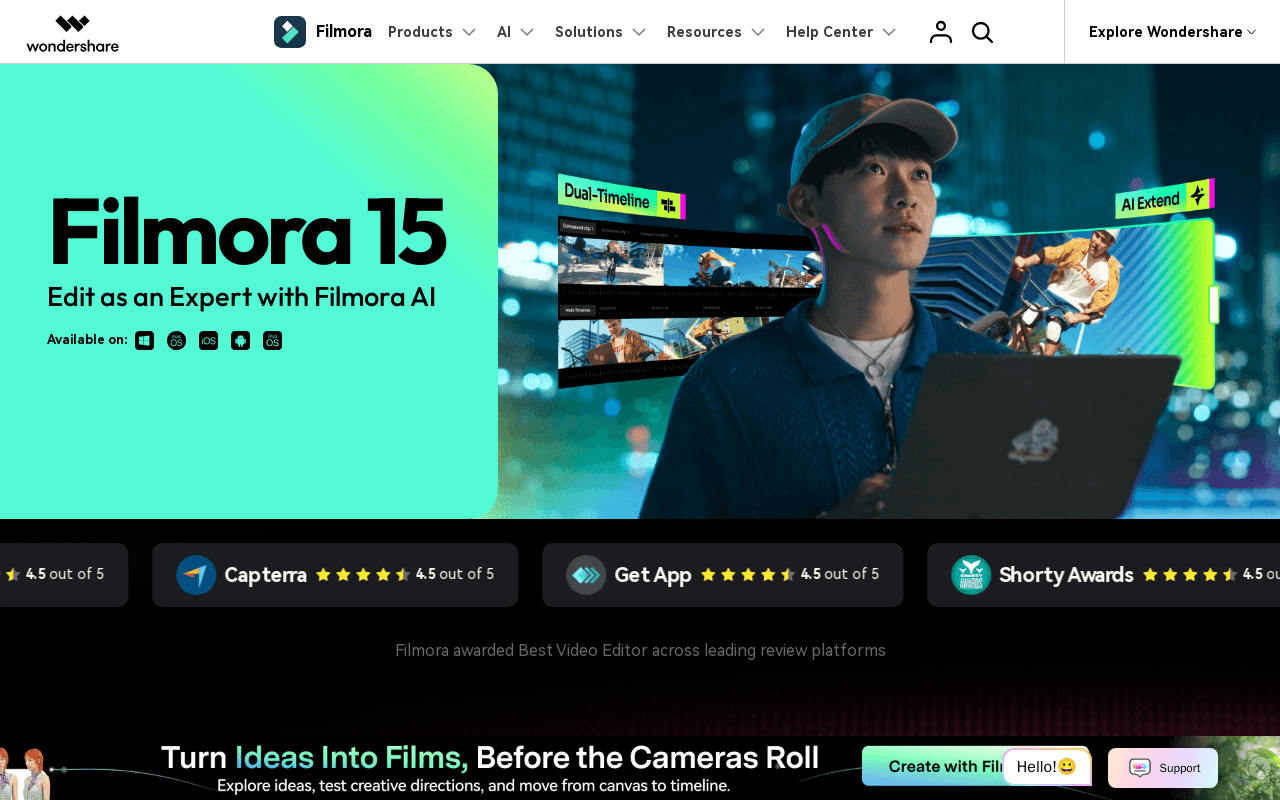Open the Resources menu
This screenshot has height=800, width=1280.
pyautogui.click(x=704, y=32)
